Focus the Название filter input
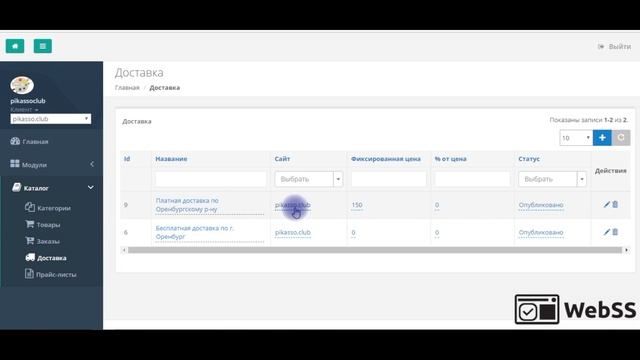The height and width of the screenshot is (360, 640). [211, 179]
